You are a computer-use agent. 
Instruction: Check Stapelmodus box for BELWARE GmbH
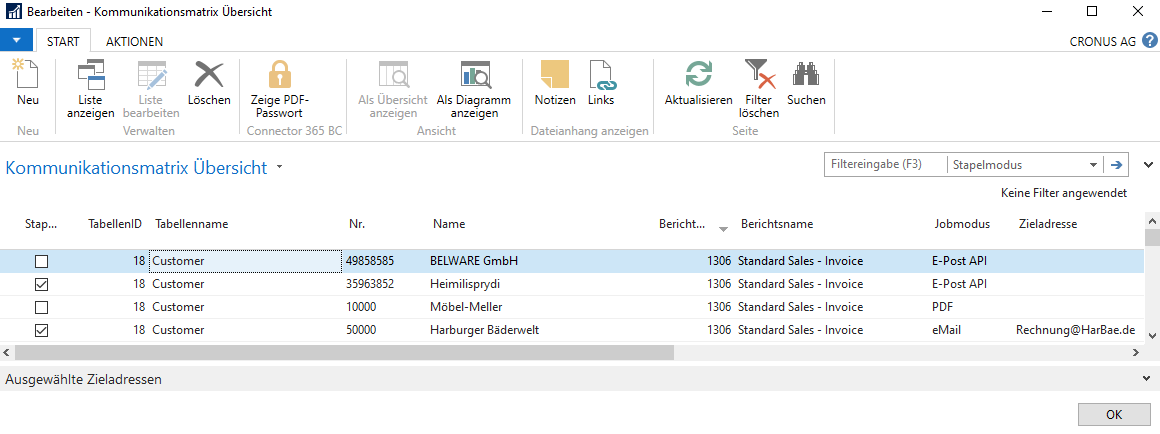(x=41, y=261)
